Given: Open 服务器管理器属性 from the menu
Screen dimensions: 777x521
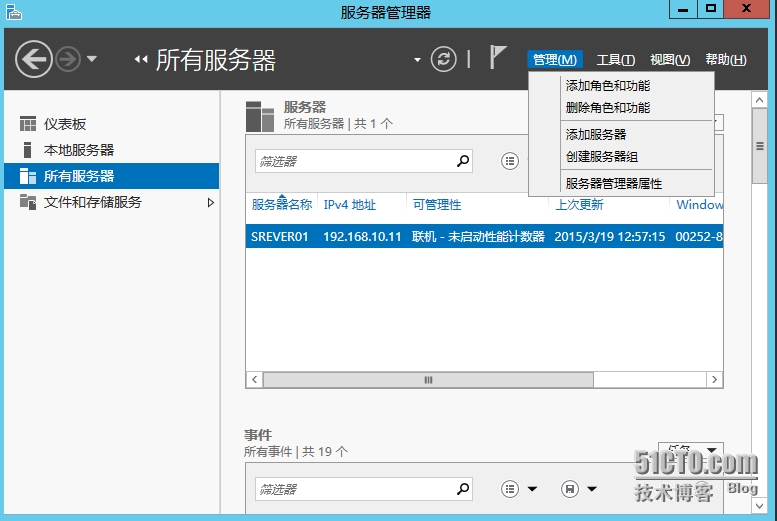Looking at the screenshot, I should [613, 184].
